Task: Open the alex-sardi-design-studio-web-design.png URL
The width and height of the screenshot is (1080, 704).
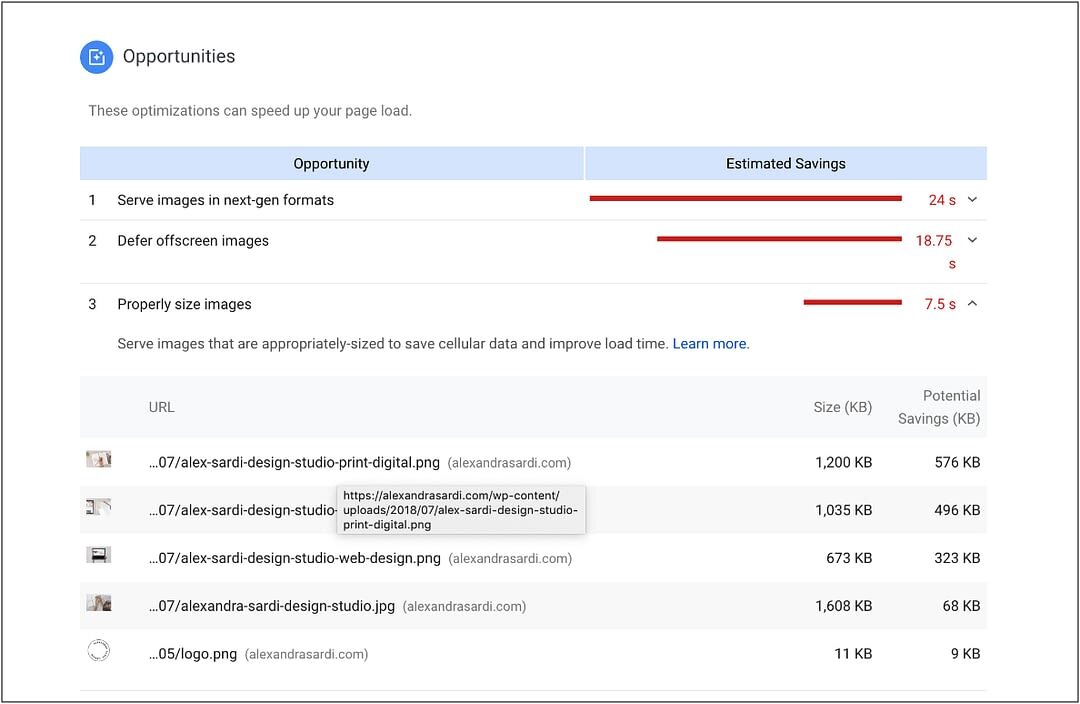Action: pos(294,558)
